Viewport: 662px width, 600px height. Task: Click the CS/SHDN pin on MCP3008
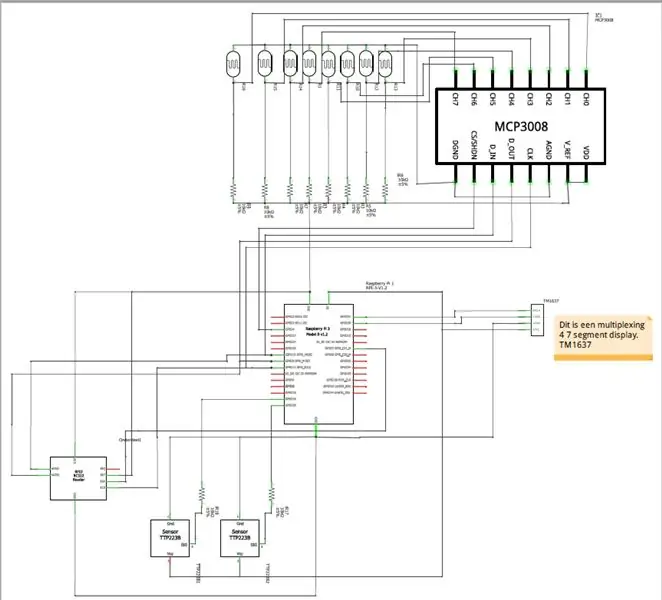474,173
